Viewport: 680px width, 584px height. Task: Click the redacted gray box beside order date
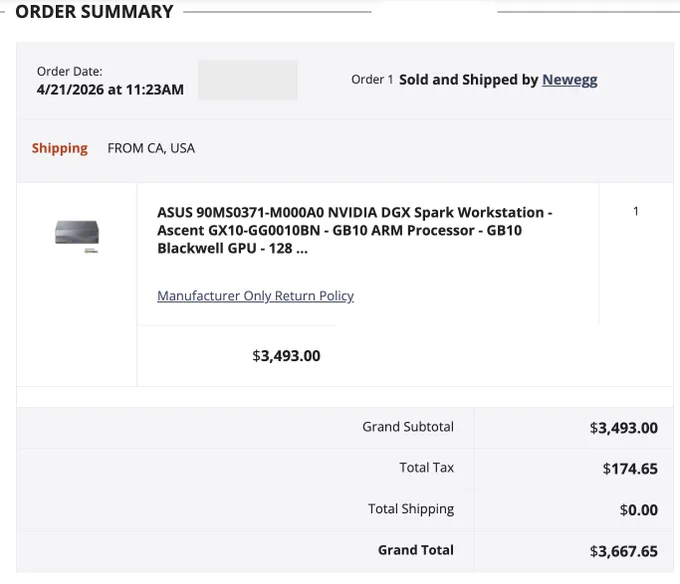tap(248, 80)
